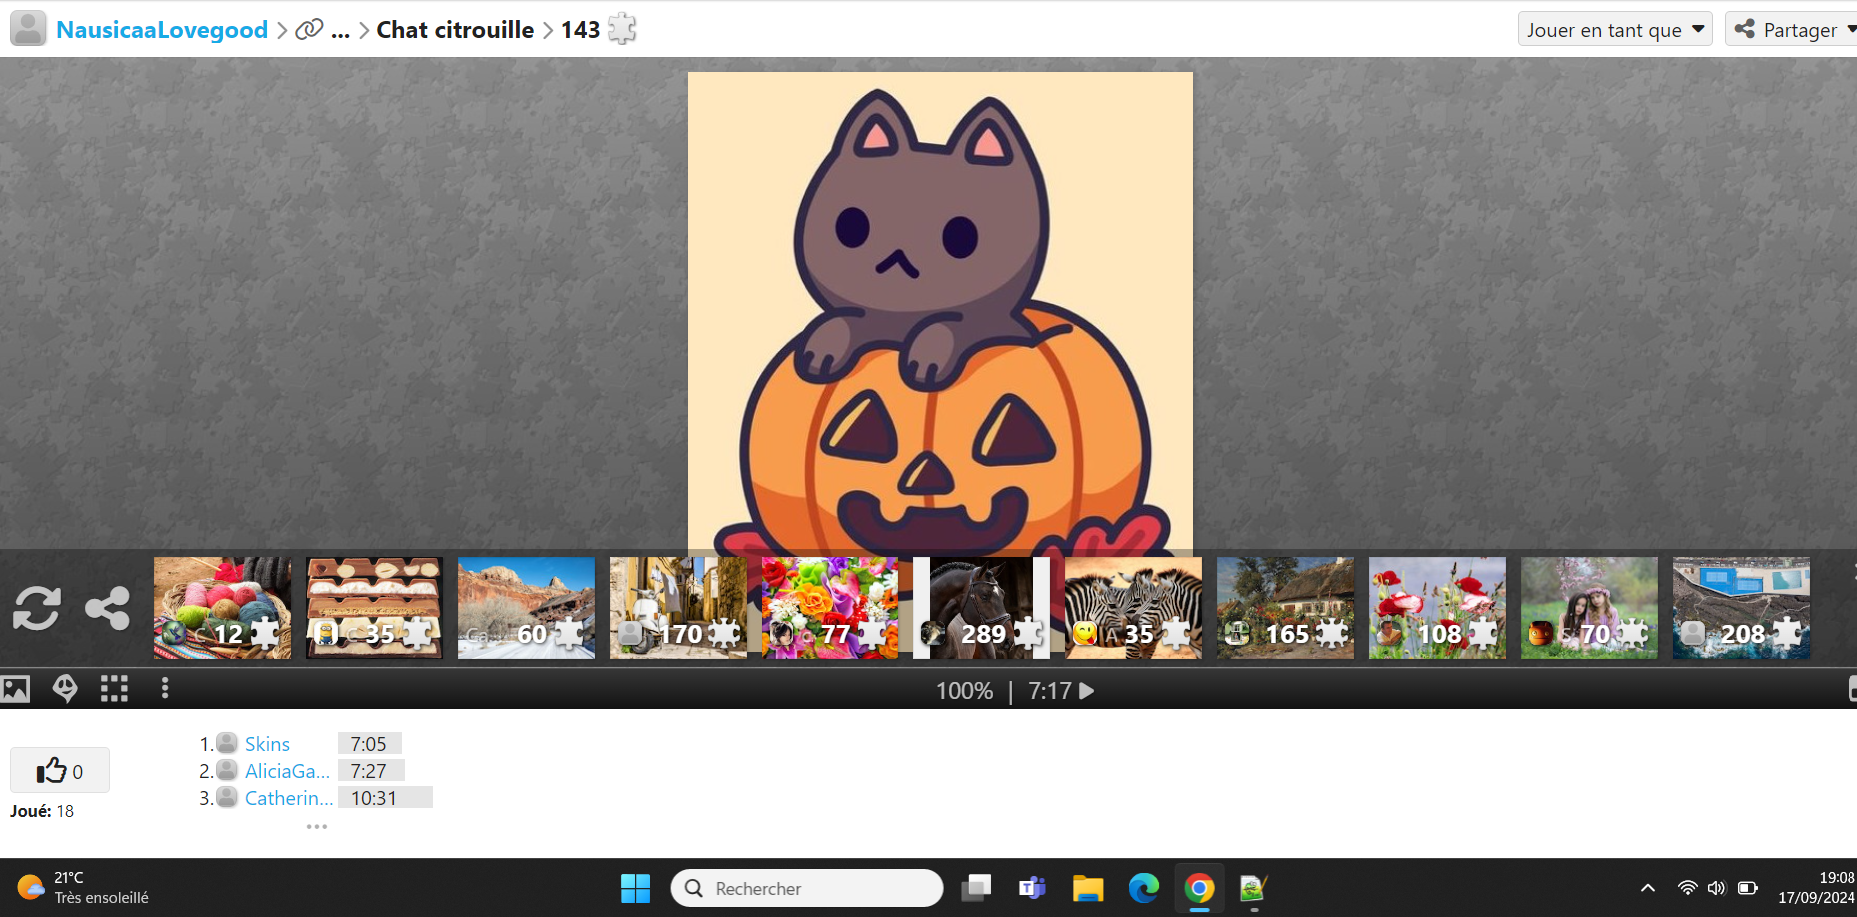Click the avatar icon beside Skins

[x=227, y=743]
